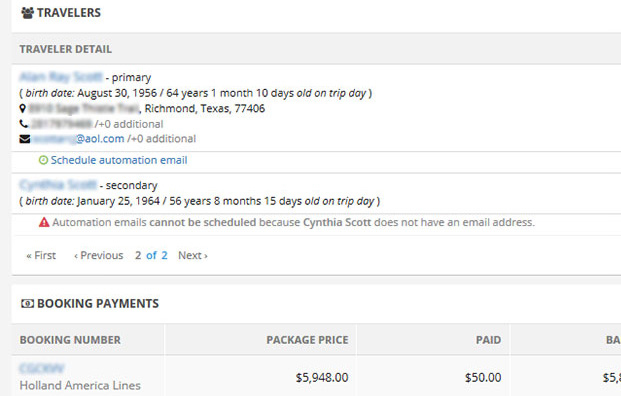This screenshot has height=396, width=621.
Task: Click the phone icon beside blurred number
Action: 23,124
